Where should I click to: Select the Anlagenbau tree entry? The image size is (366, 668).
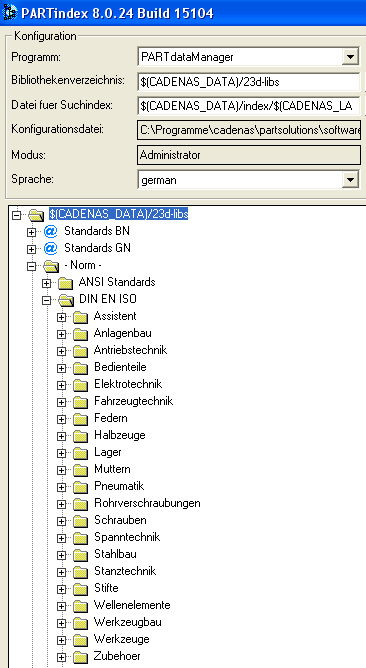tap(123, 333)
